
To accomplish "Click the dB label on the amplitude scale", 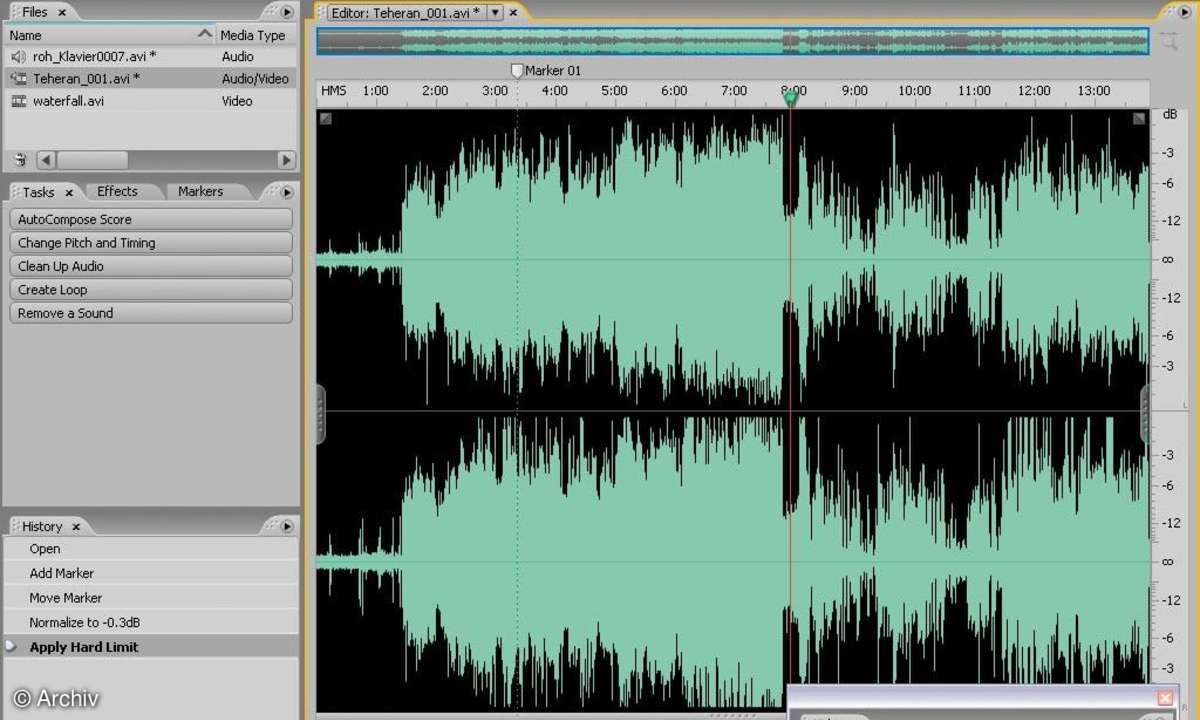I will point(1169,115).
